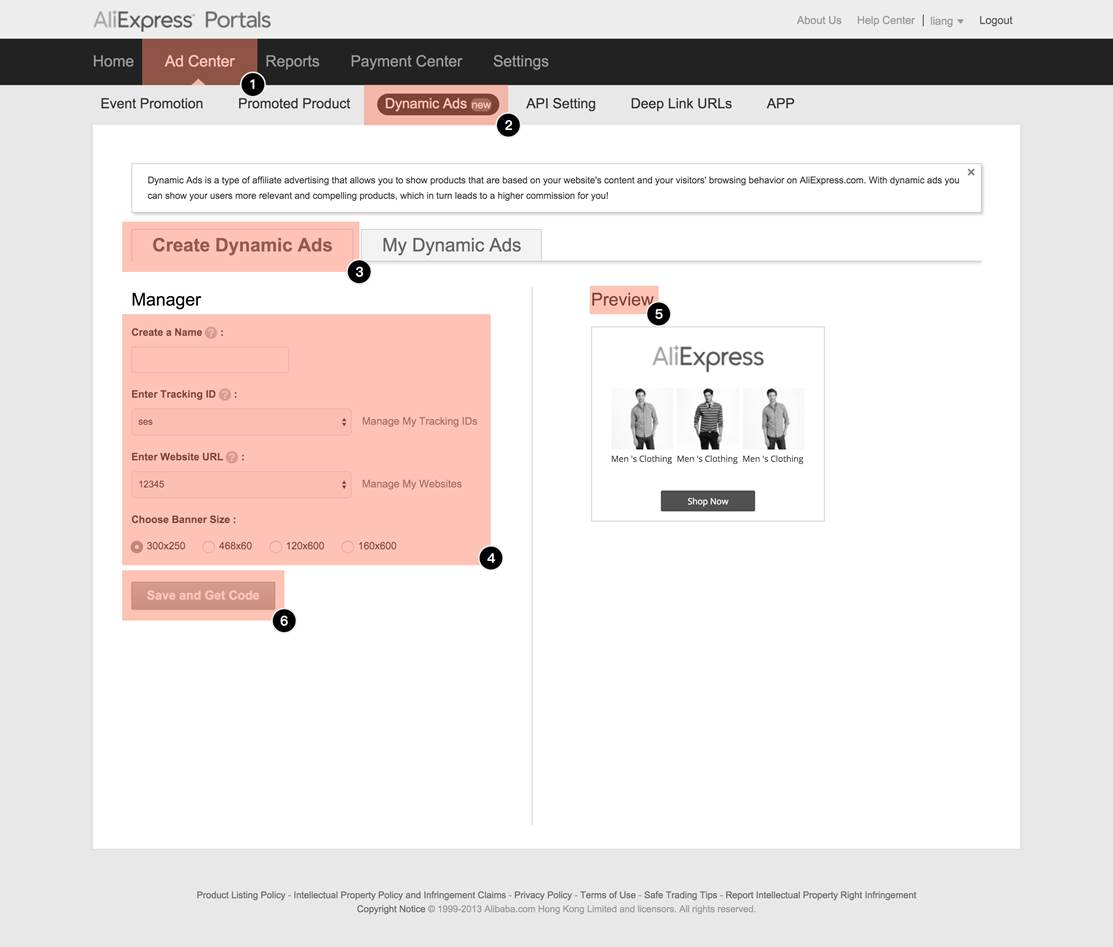Select the 120x600 banner size
Image resolution: width=1113 pixels, height=947 pixels.
[276, 547]
